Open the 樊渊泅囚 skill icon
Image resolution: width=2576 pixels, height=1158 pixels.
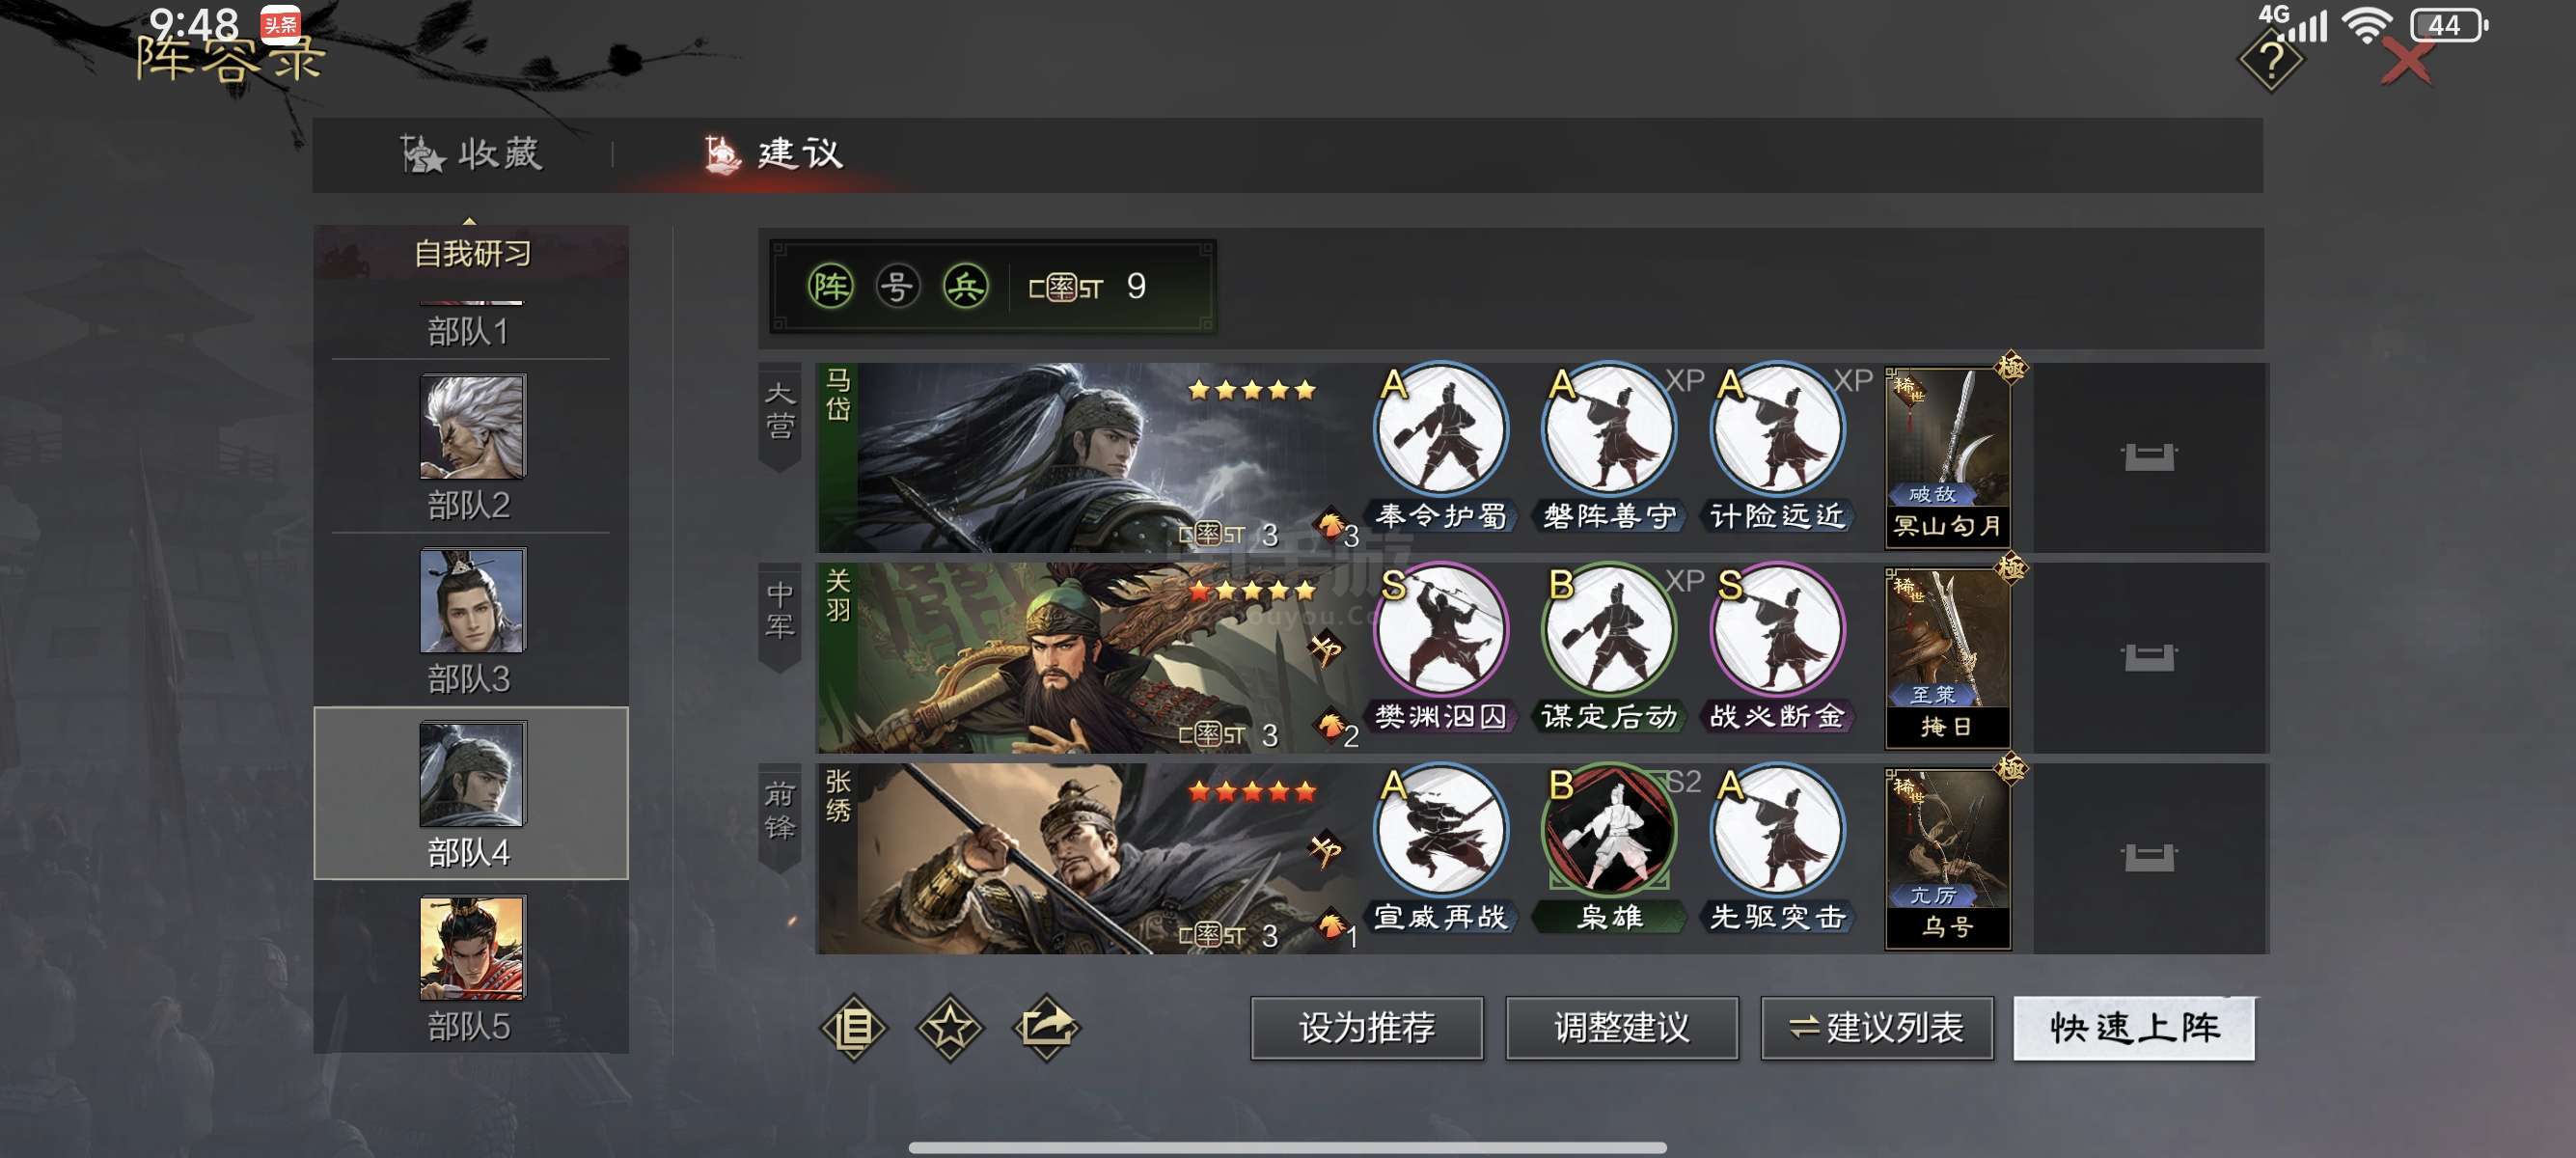click(1441, 630)
